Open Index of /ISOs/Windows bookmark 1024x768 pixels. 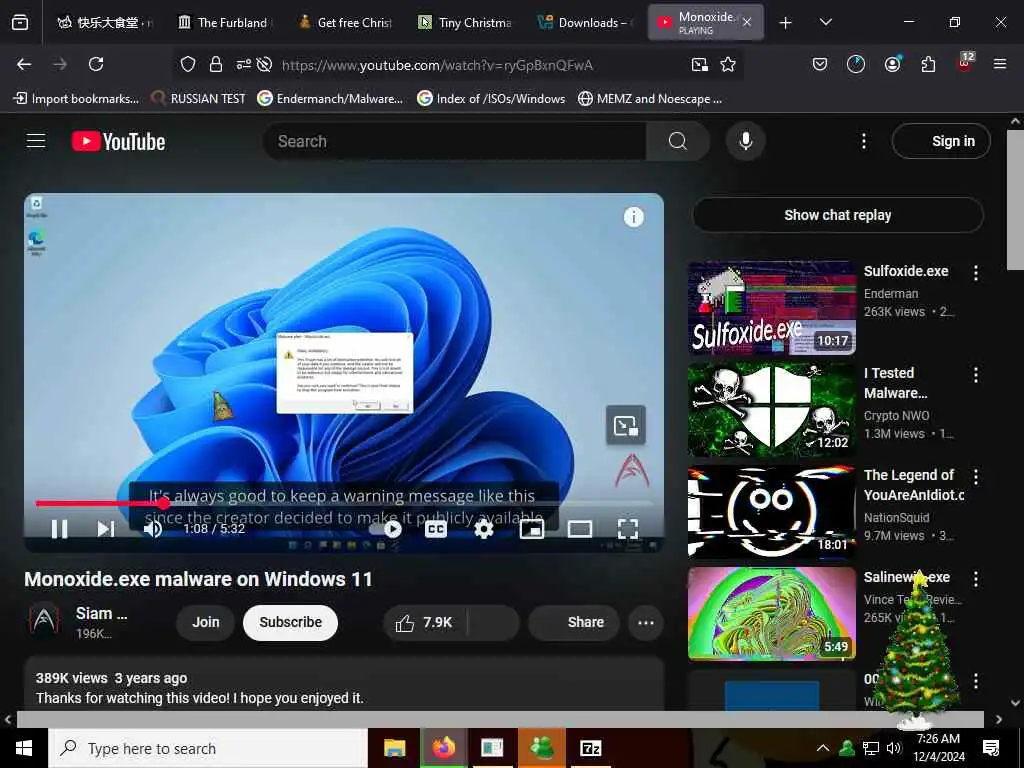(491, 99)
